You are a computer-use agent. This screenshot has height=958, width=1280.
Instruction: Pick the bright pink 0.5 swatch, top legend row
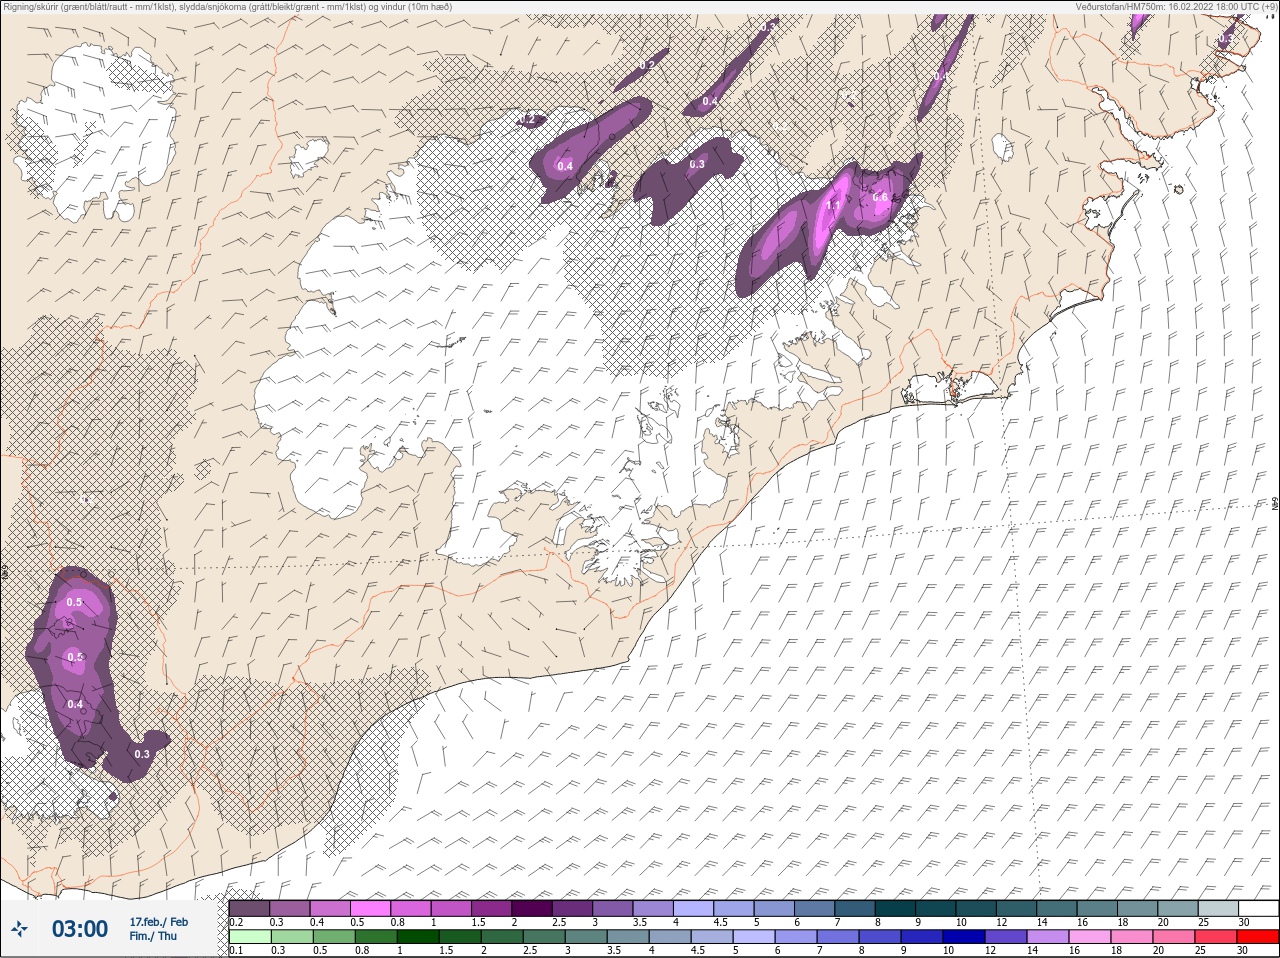(x=370, y=909)
